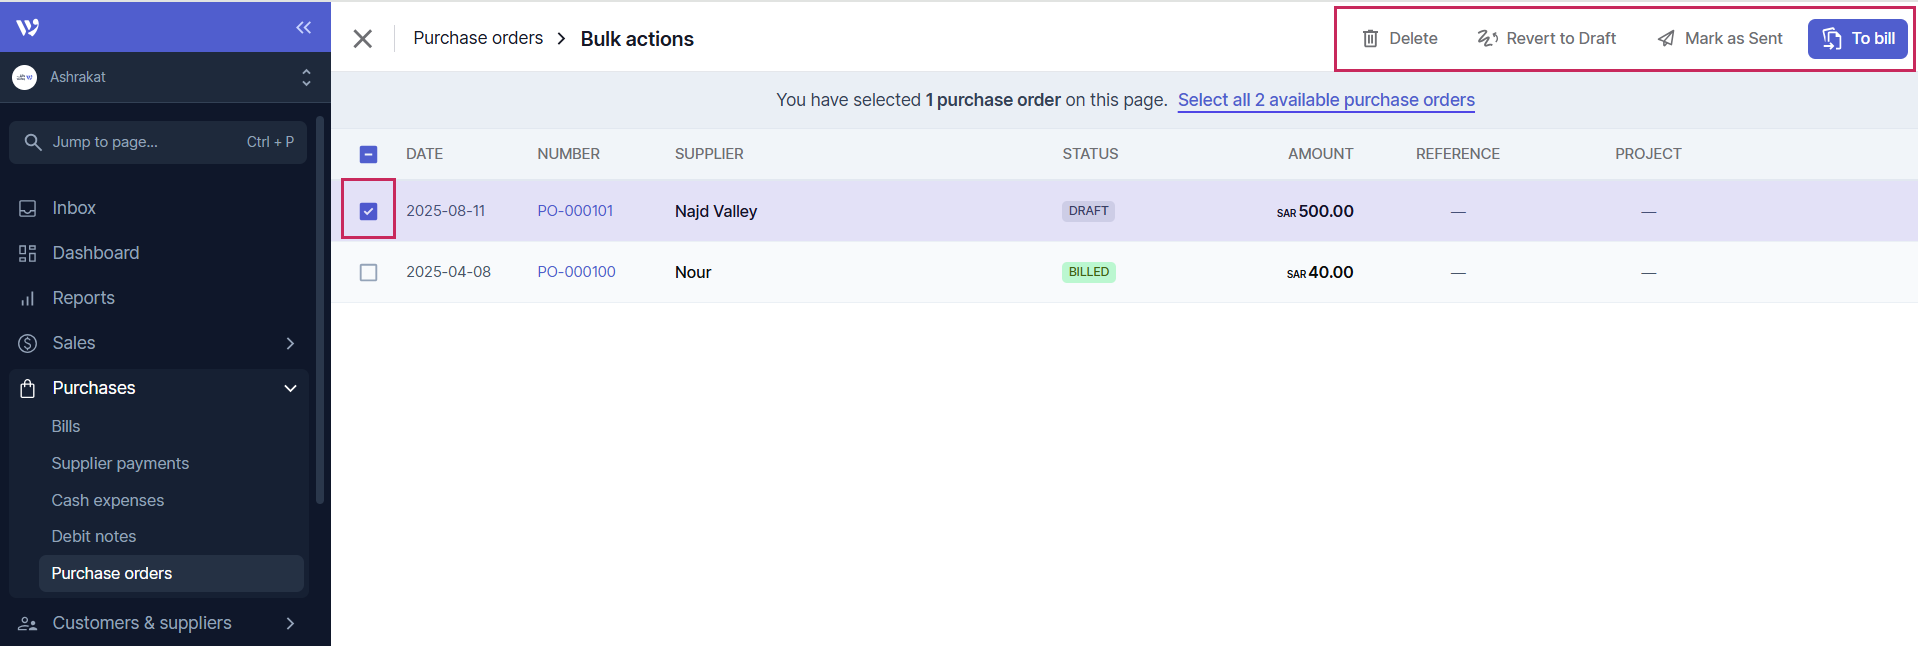Click the Revert to Draft icon

coord(1487,39)
